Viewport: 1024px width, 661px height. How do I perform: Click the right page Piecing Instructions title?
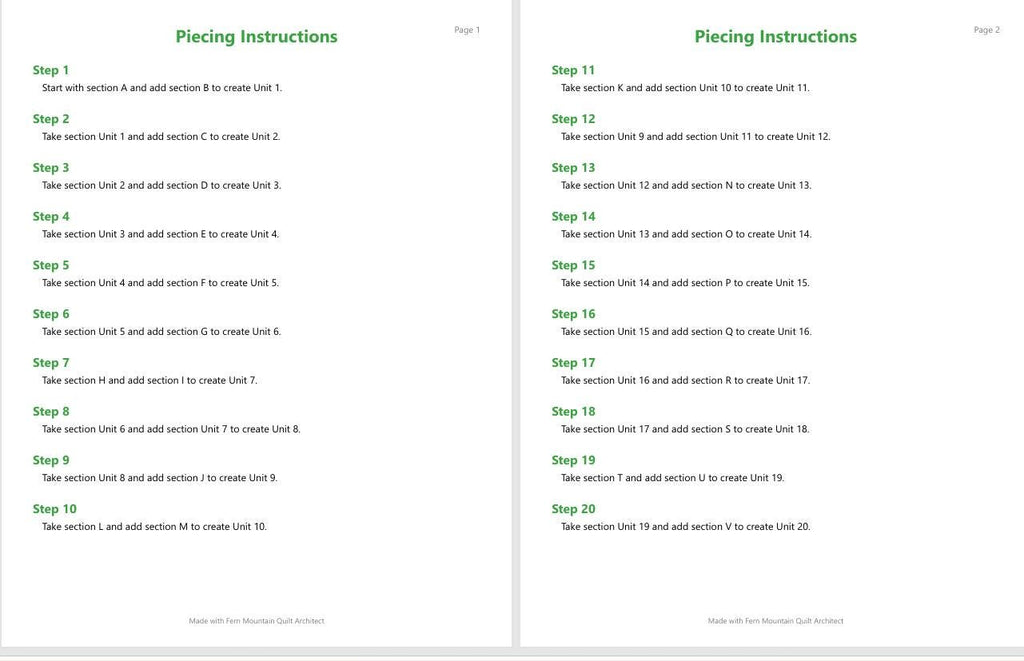[x=776, y=37]
